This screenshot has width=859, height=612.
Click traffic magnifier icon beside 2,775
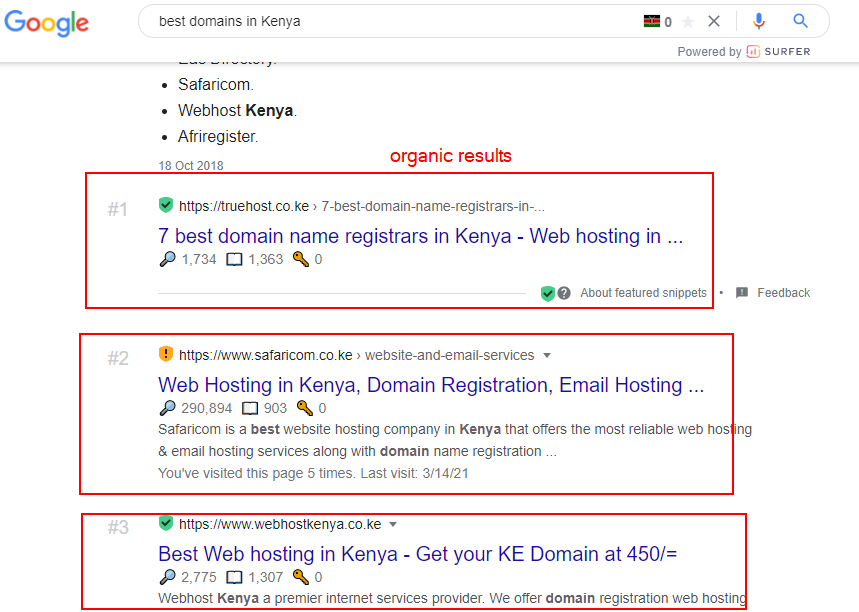click(x=167, y=576)
